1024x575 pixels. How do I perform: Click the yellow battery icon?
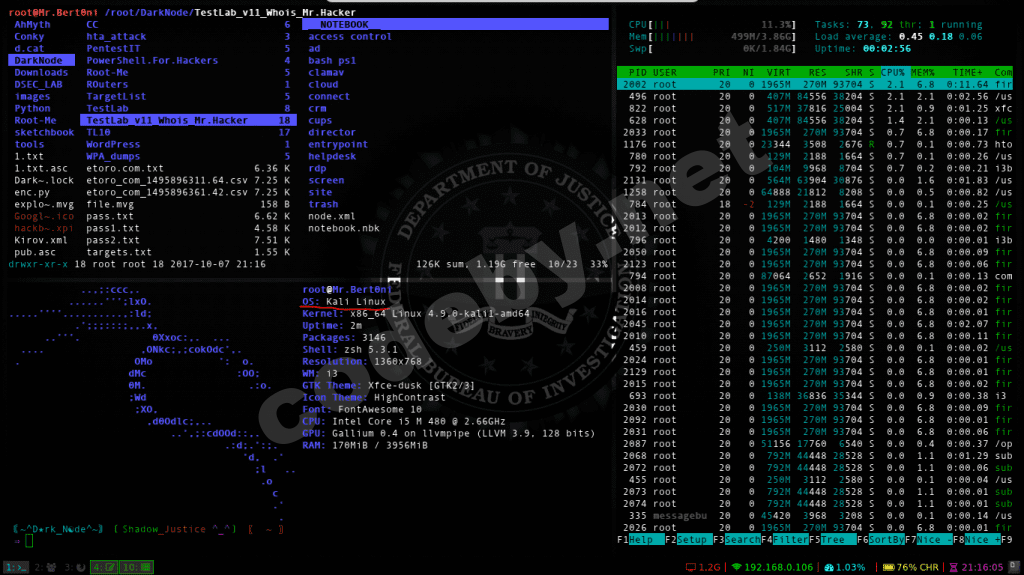(x=888, y=567)
